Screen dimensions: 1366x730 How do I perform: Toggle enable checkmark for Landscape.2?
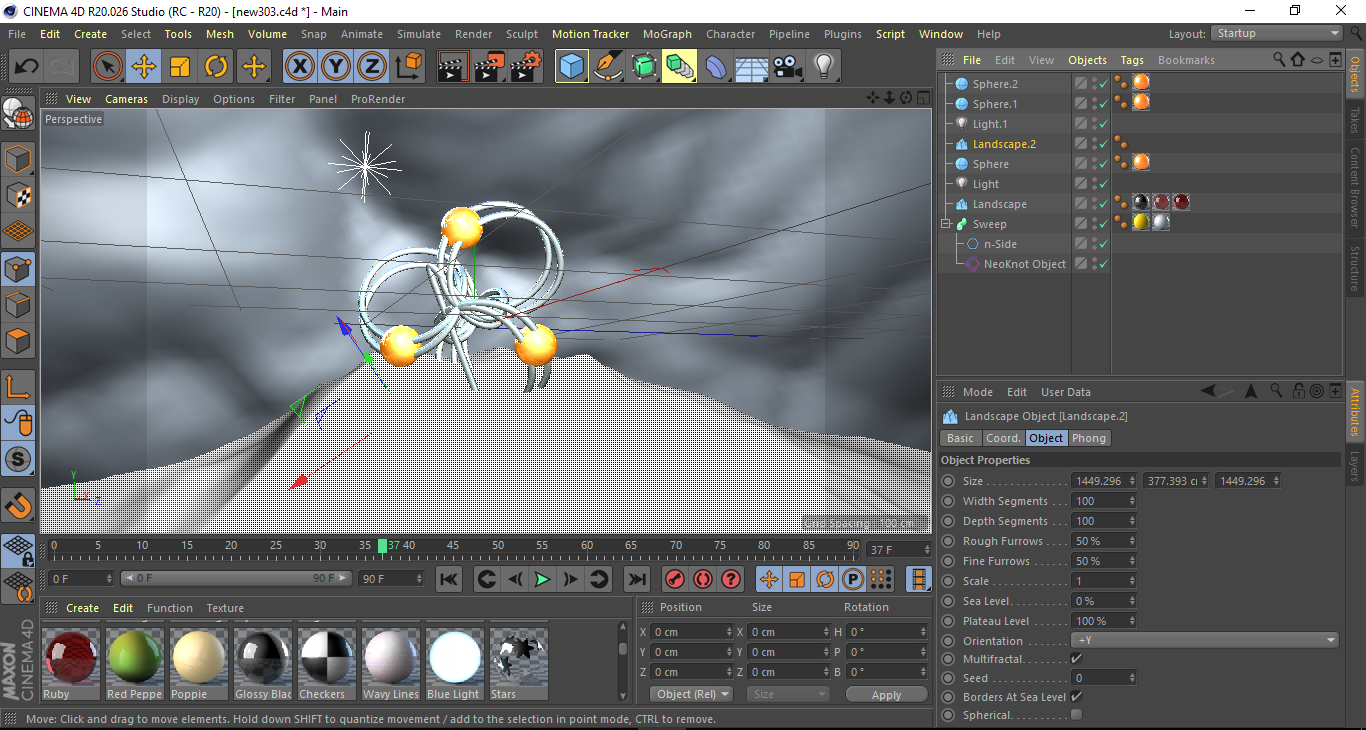1103,144
